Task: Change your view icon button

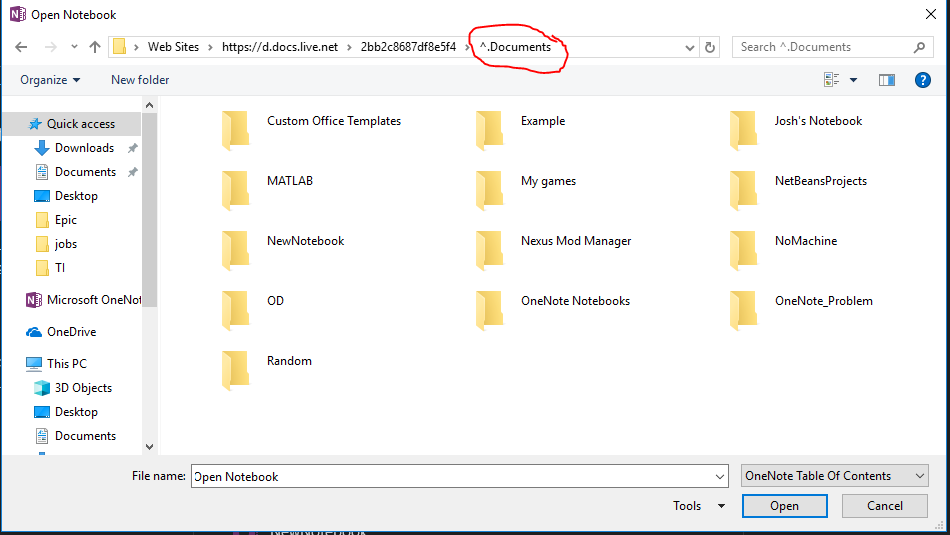Action: pos(831,80)
